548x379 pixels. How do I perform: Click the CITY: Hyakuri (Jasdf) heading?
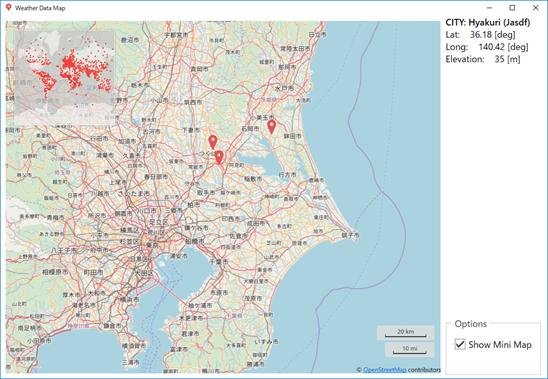(x=488, y=22)
